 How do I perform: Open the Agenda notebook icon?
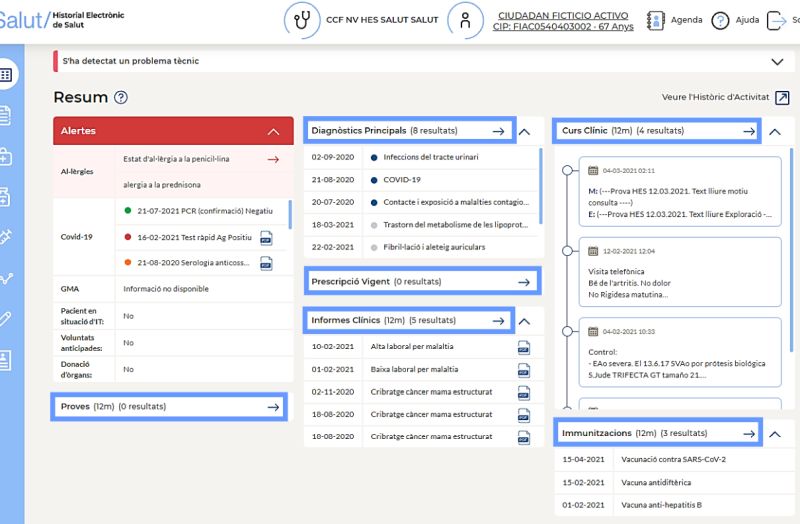pos(655,20)
